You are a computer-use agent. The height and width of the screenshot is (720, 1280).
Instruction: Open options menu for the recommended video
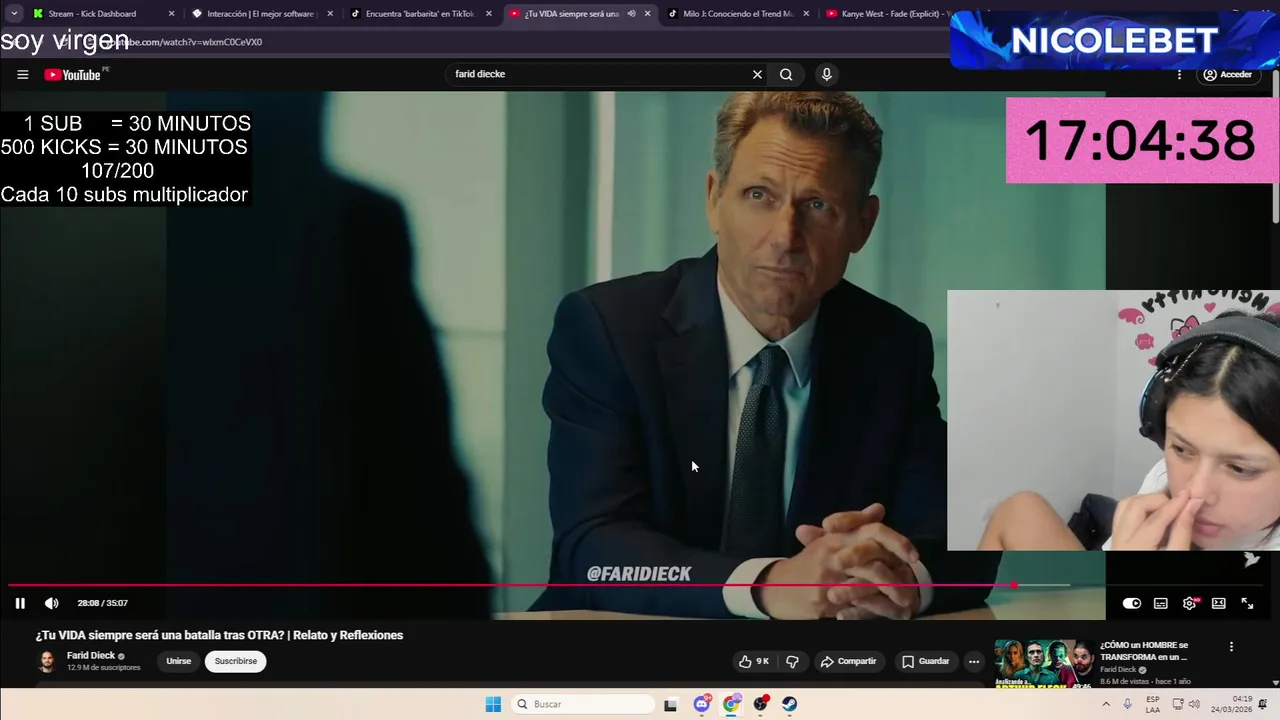[x=1231, y=647]
